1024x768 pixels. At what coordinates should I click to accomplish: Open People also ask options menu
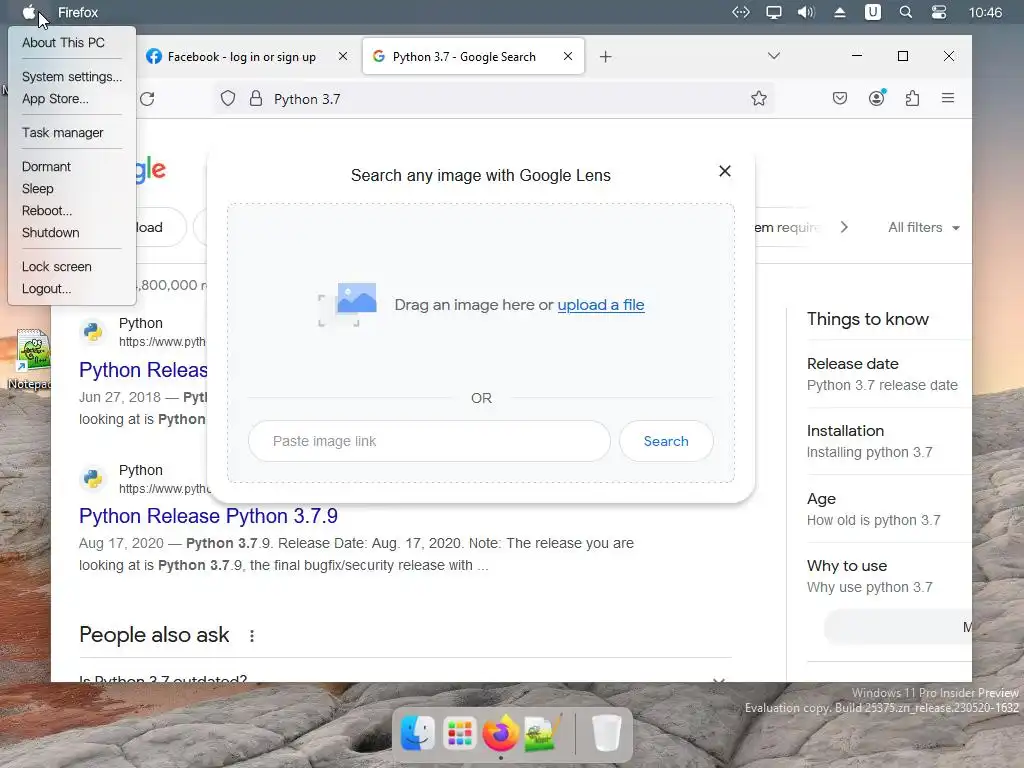click(x=252, y=635)
